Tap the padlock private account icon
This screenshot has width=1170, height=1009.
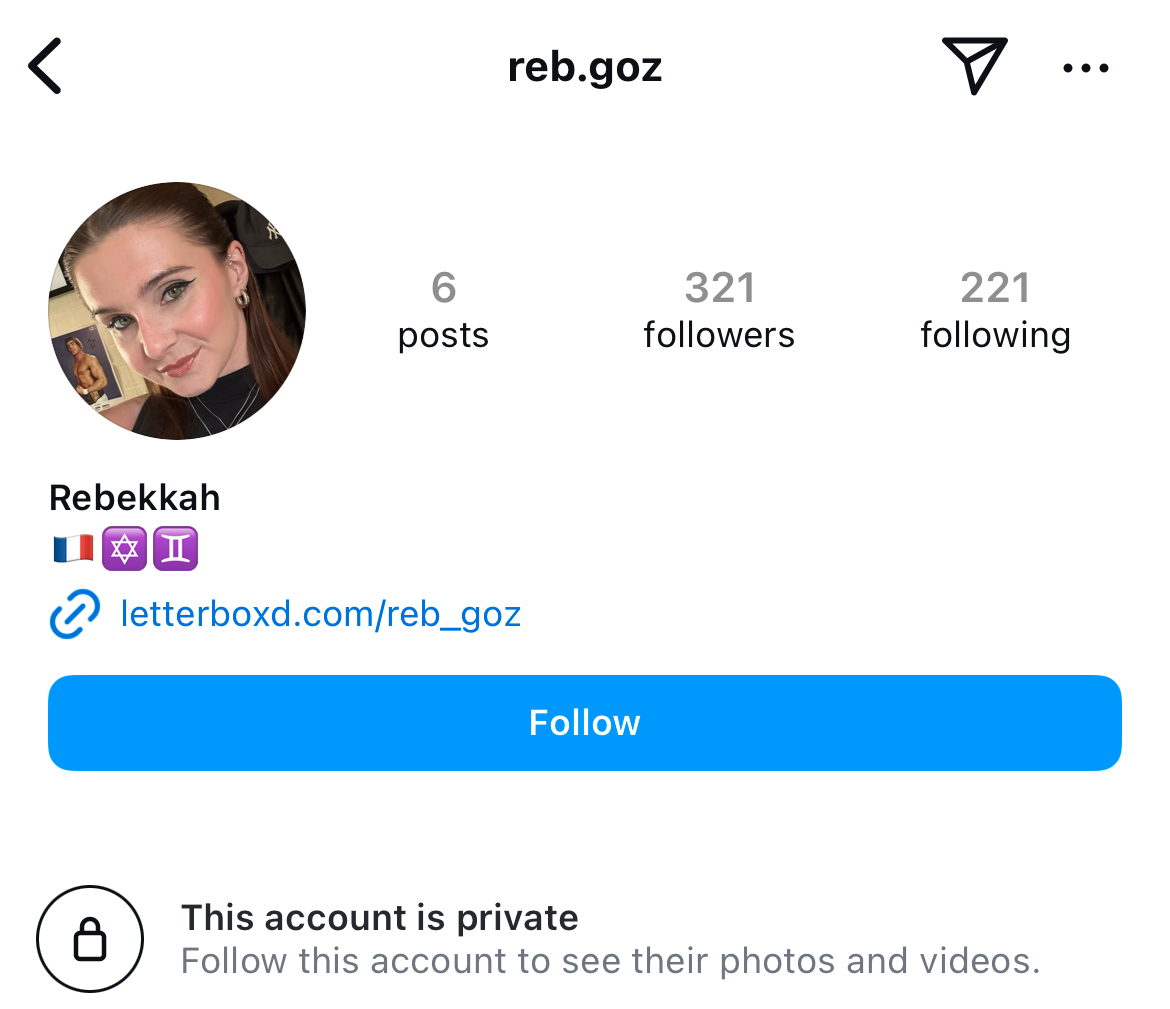tap(90, 939)
